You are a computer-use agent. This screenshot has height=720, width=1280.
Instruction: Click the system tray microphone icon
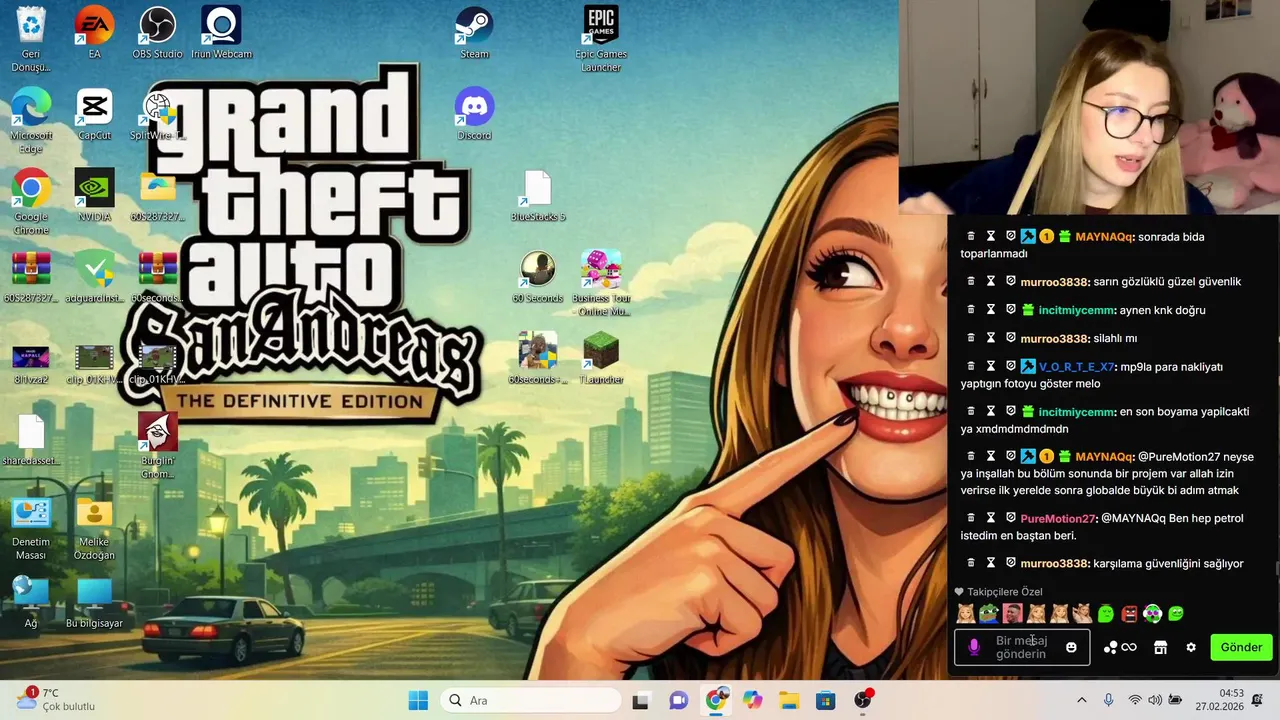point(1108,700)
